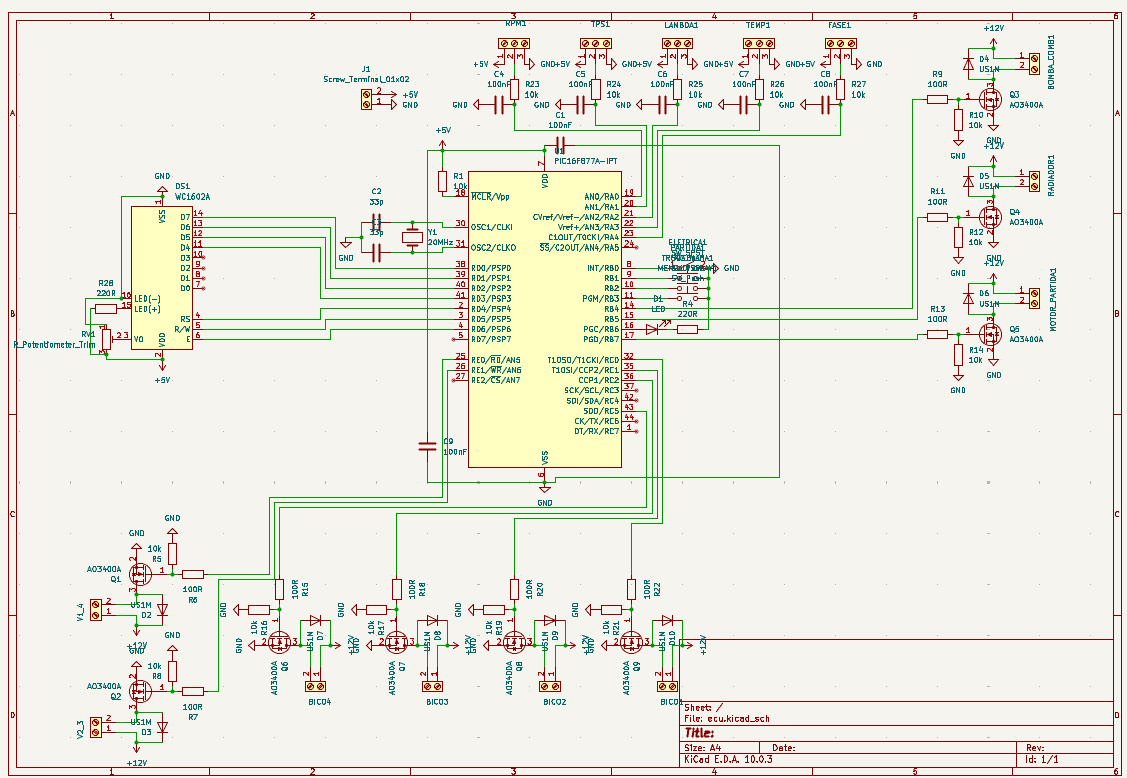The width and height of the screenshot is (1127, 778).
Task: Select the R13 100R gate resistor
Action: coord(937,334)
